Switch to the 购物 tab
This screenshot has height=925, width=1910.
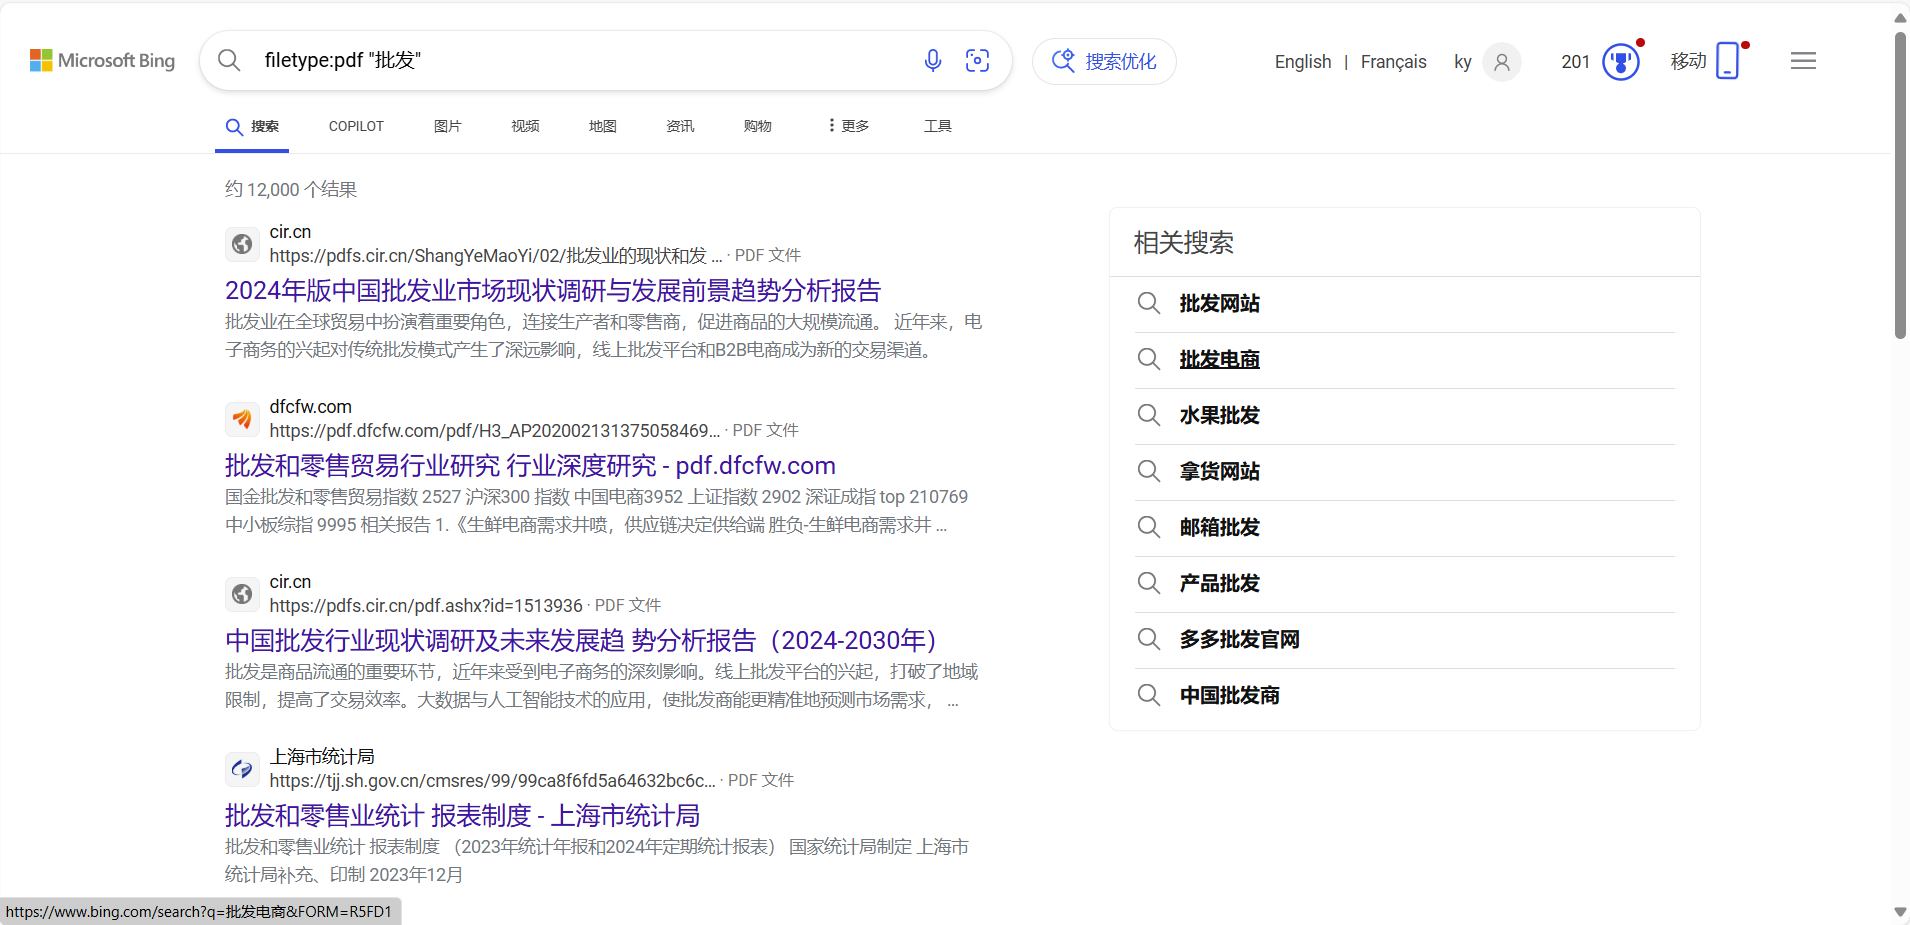tap(757, 126)
